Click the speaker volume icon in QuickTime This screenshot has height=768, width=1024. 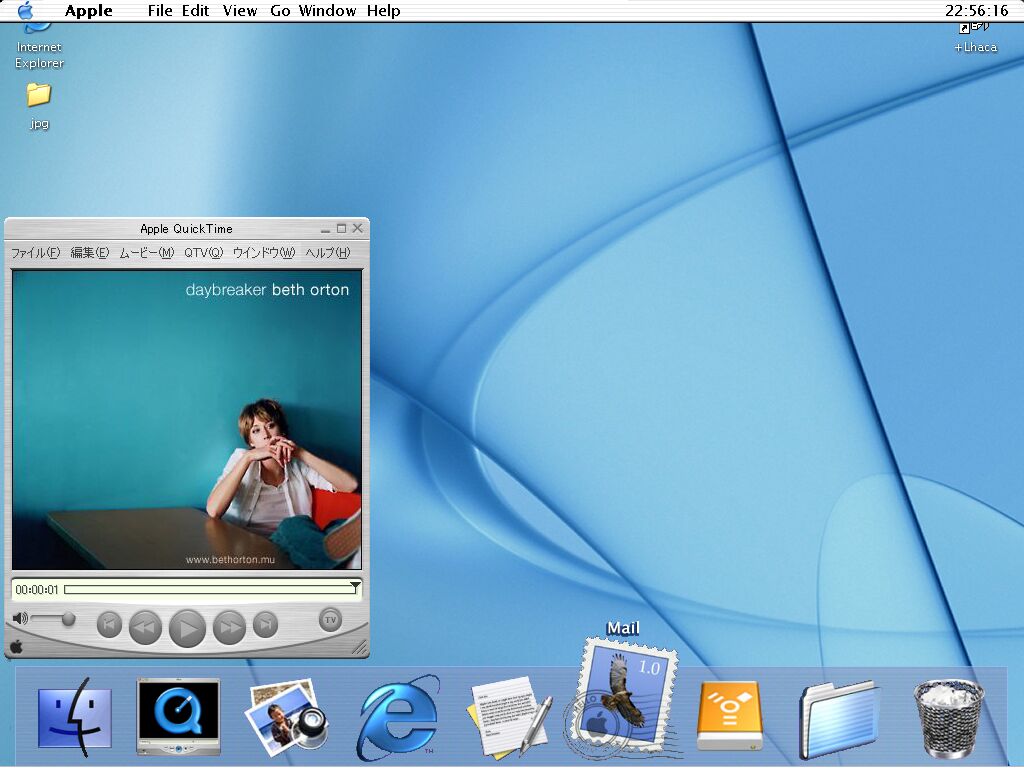20,618
